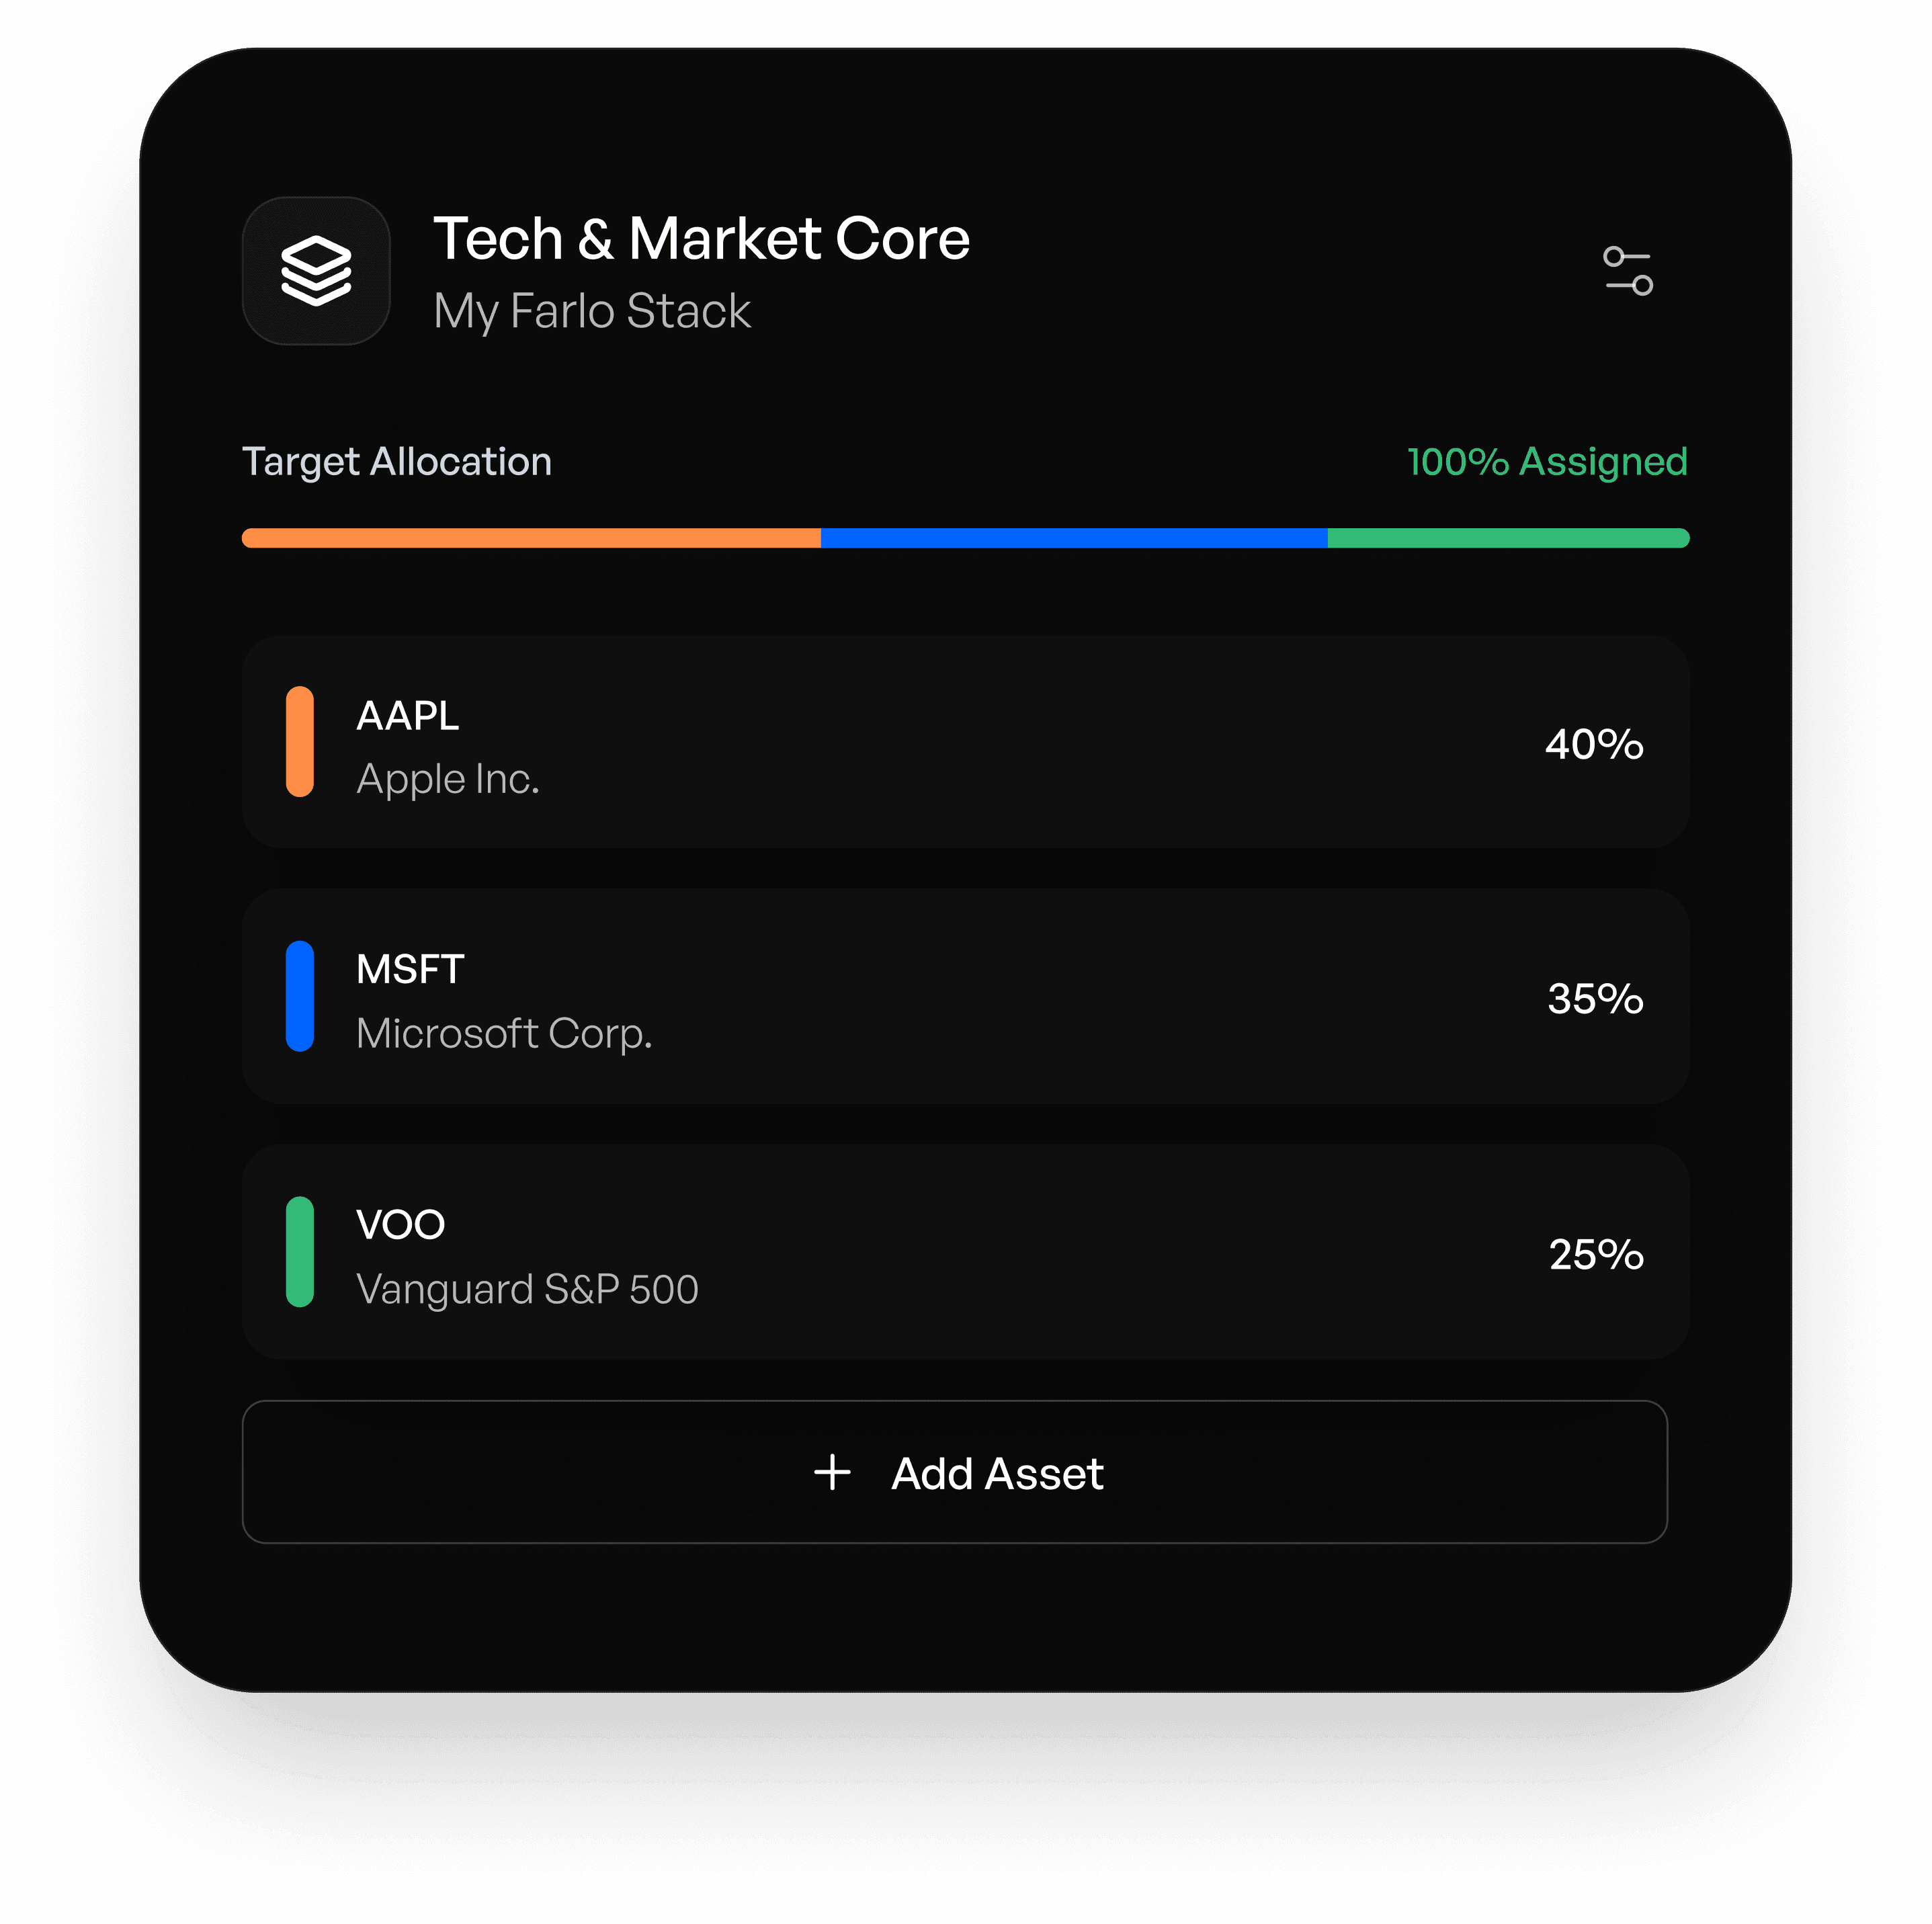Click the My Farlo Stack subtitle
Screen dimensions: 1932x1924
pyautogui.click(x=592, y=311)
